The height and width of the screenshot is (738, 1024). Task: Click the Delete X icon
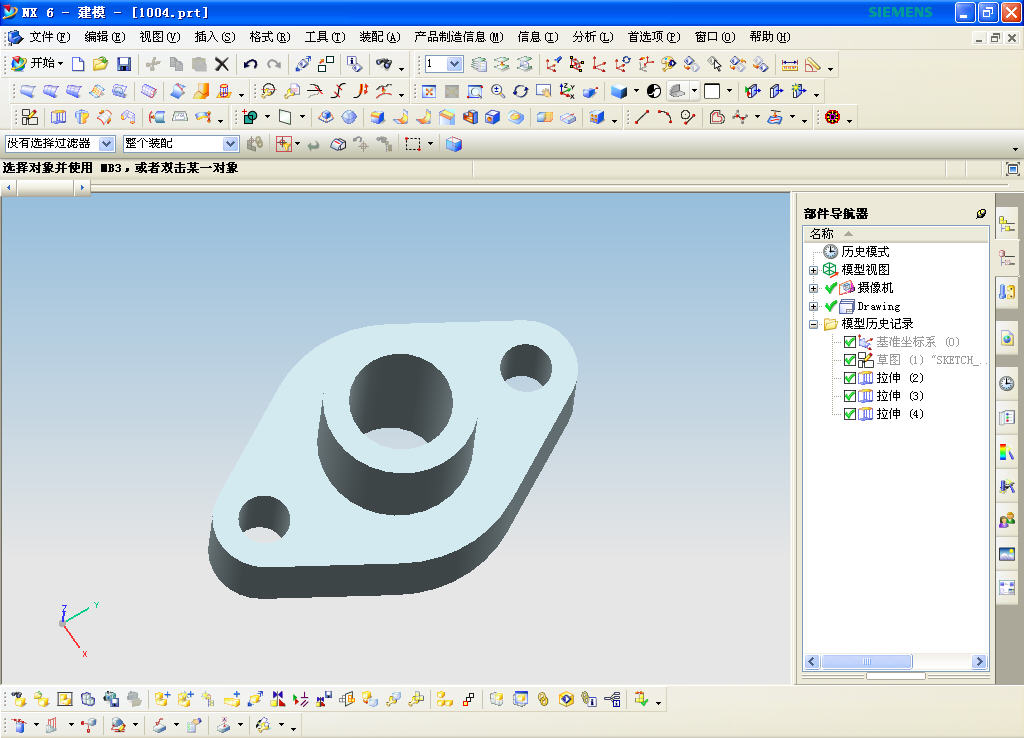coord(222,64)
